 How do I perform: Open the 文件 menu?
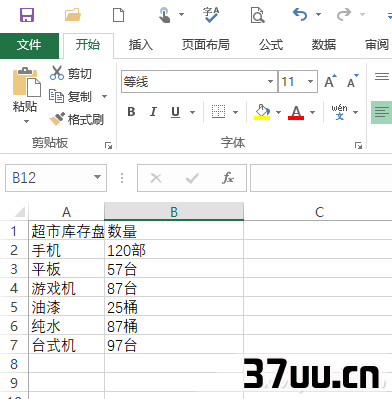(29, 45)
